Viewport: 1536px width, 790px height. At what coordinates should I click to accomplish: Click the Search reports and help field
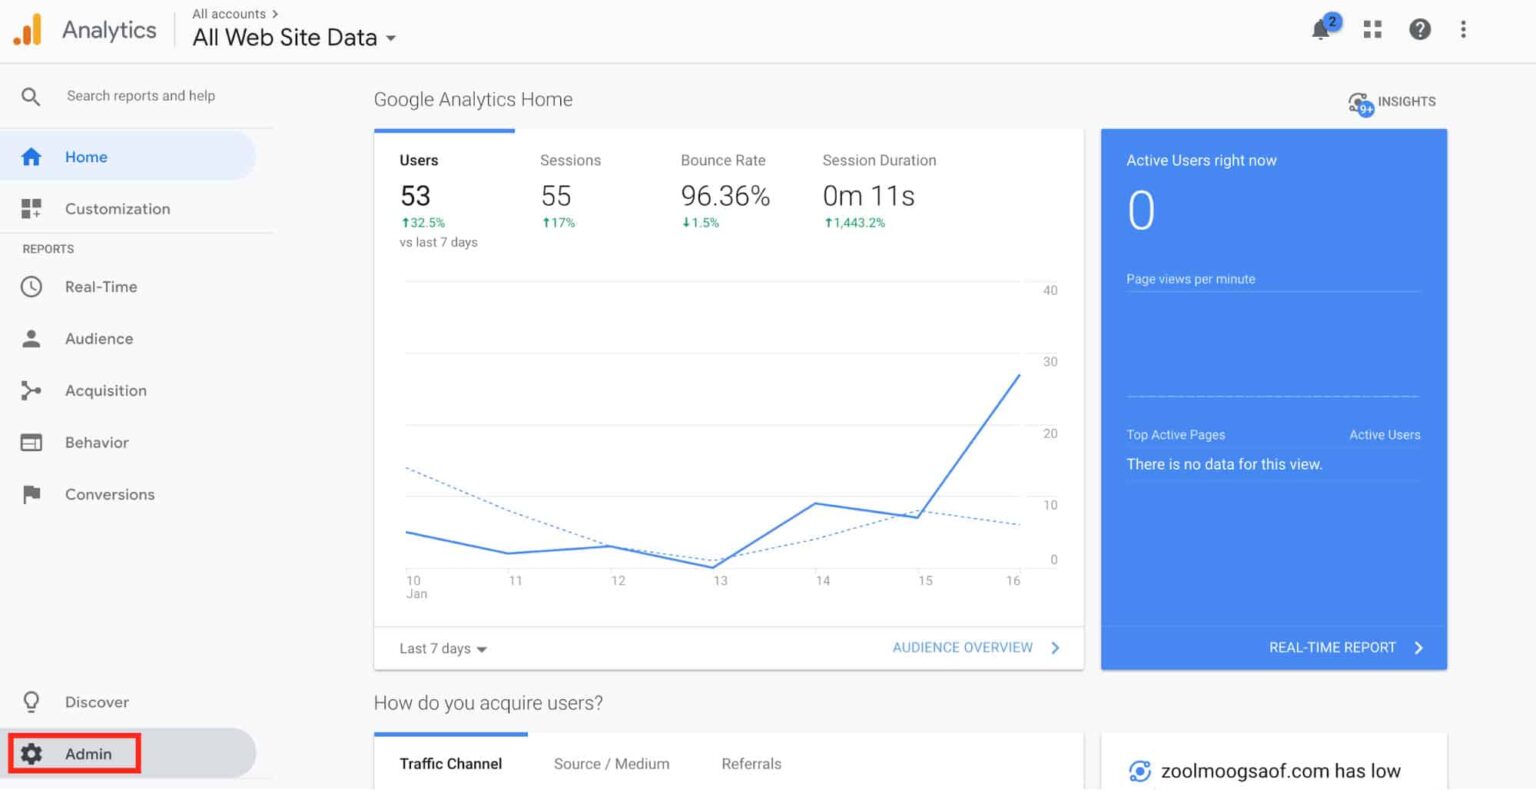point(141,96)
